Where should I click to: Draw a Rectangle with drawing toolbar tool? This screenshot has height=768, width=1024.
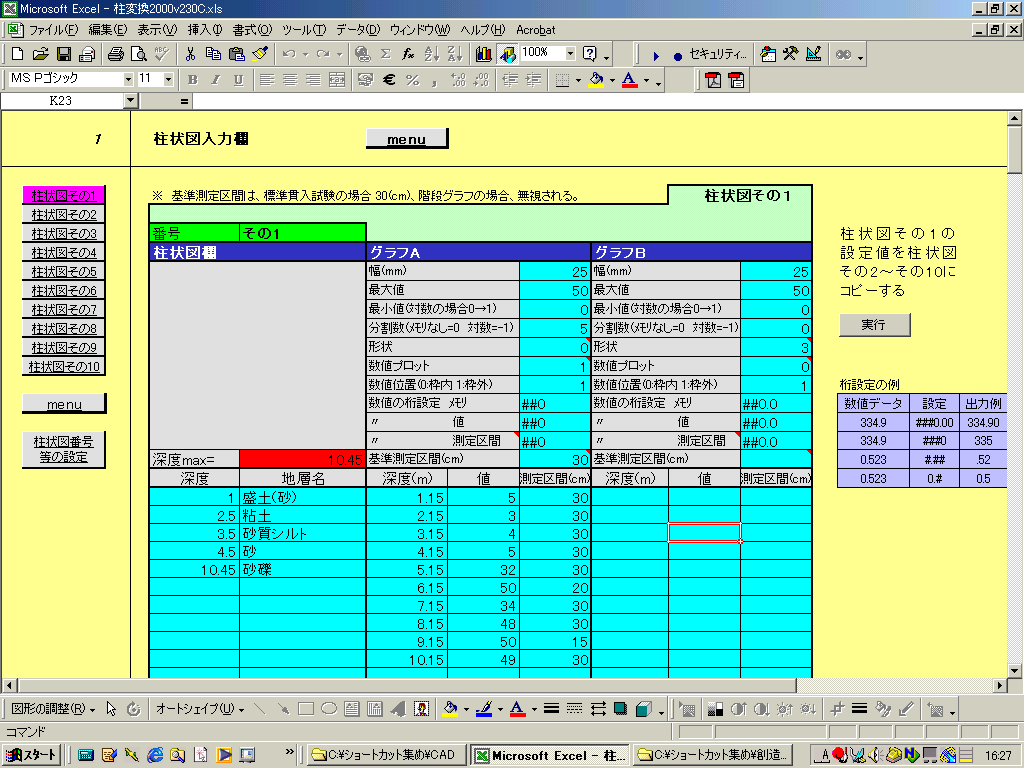tap(306, 709)
